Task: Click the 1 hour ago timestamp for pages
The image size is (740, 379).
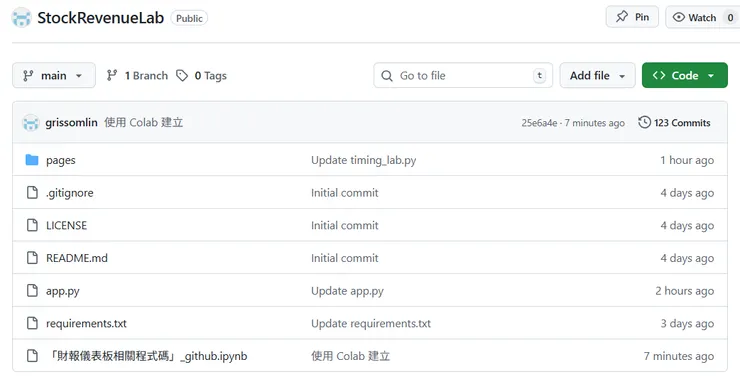Action: point(687,160)
